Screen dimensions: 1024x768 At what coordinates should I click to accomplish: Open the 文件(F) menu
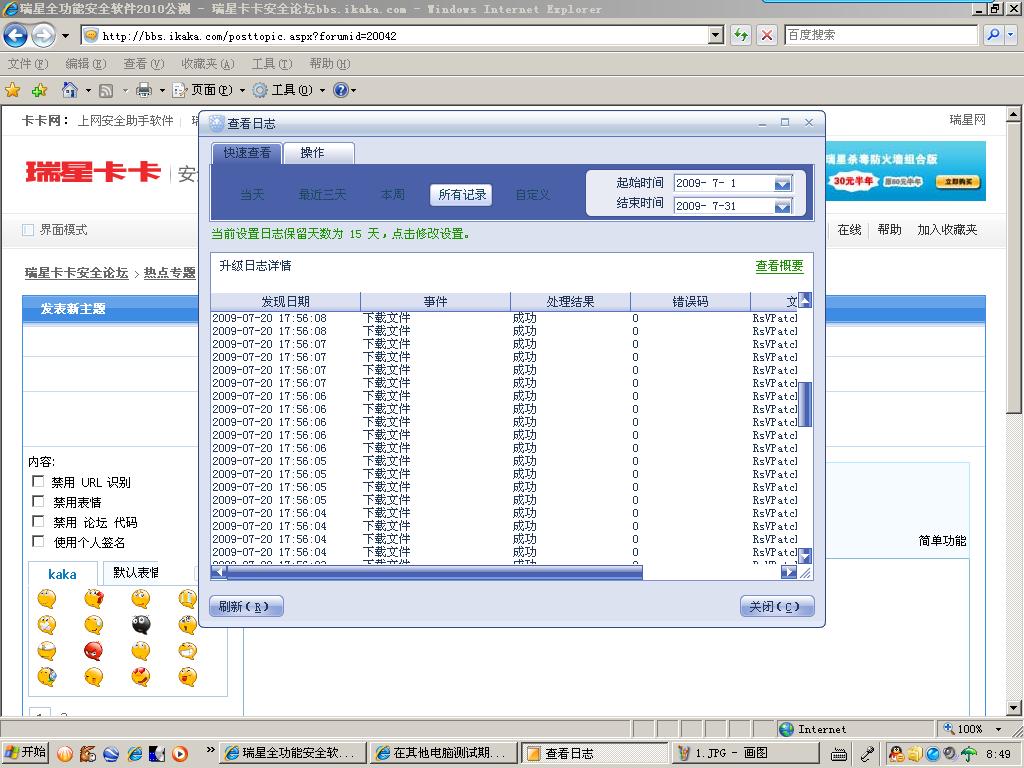[x=27, y=63]
